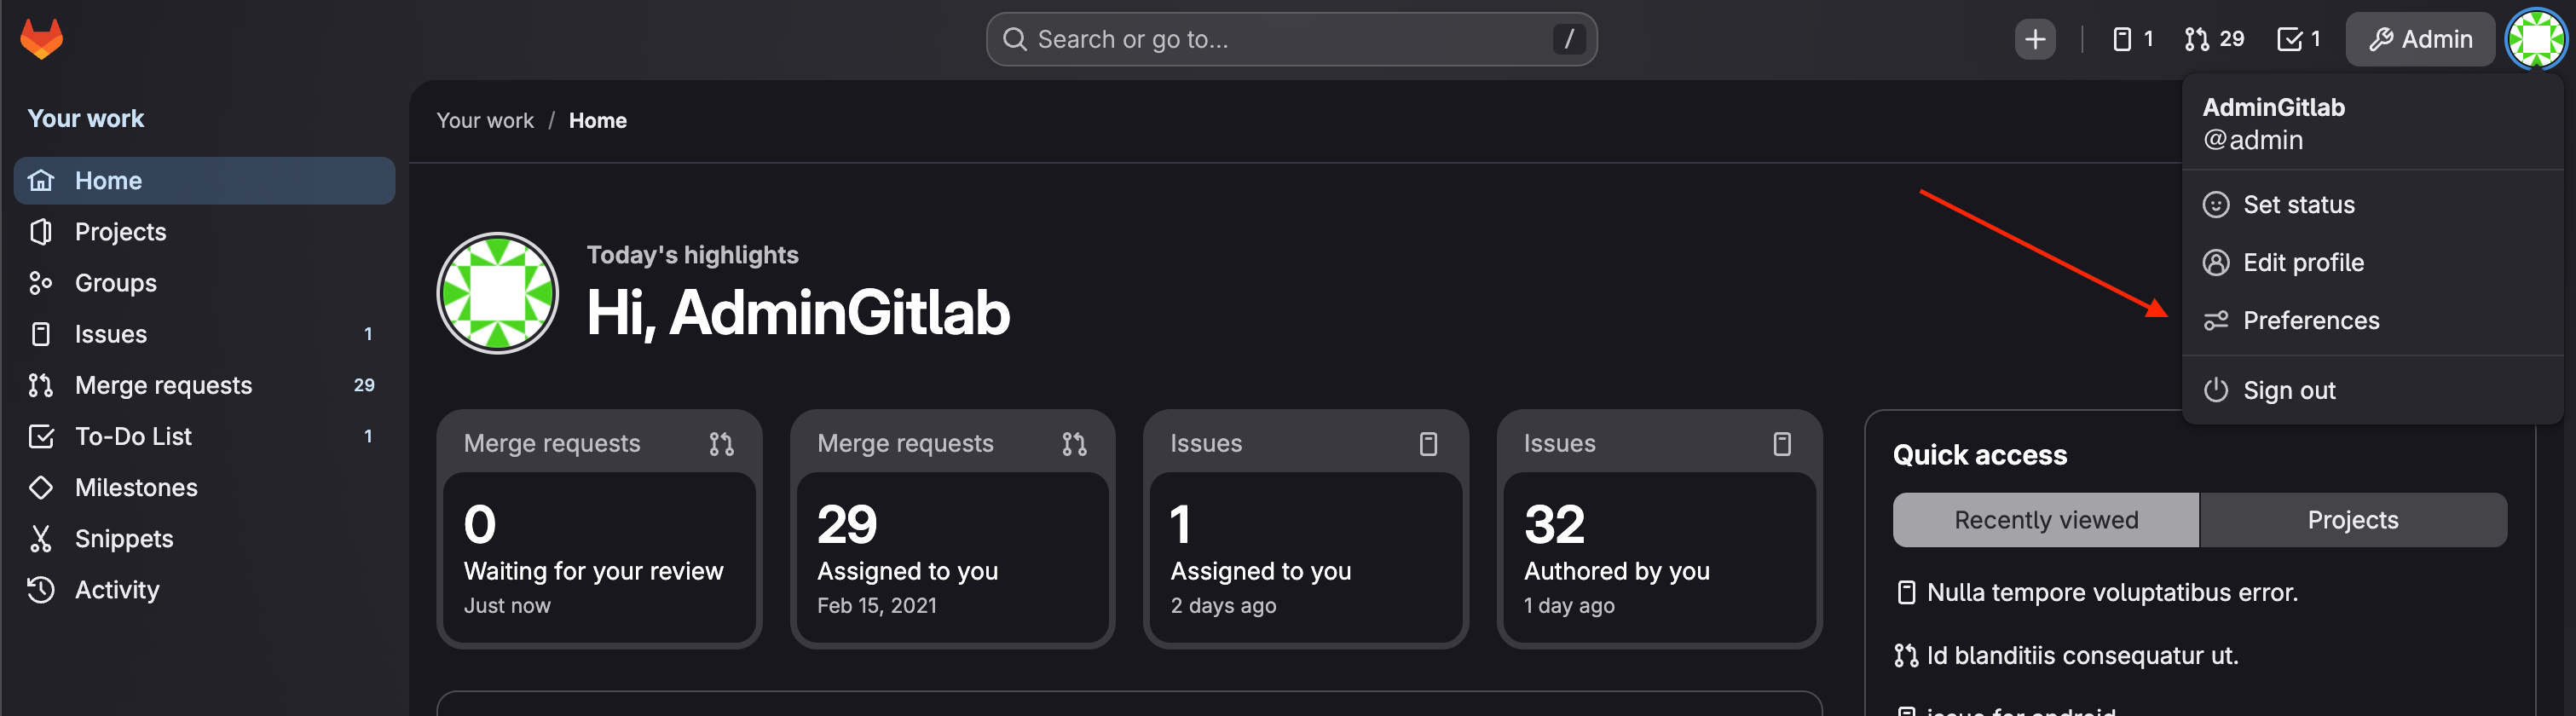The height and width of the screenshot is (716, 2576).
Task: Click the Edit profile person icon
Action: point(2216,263)
